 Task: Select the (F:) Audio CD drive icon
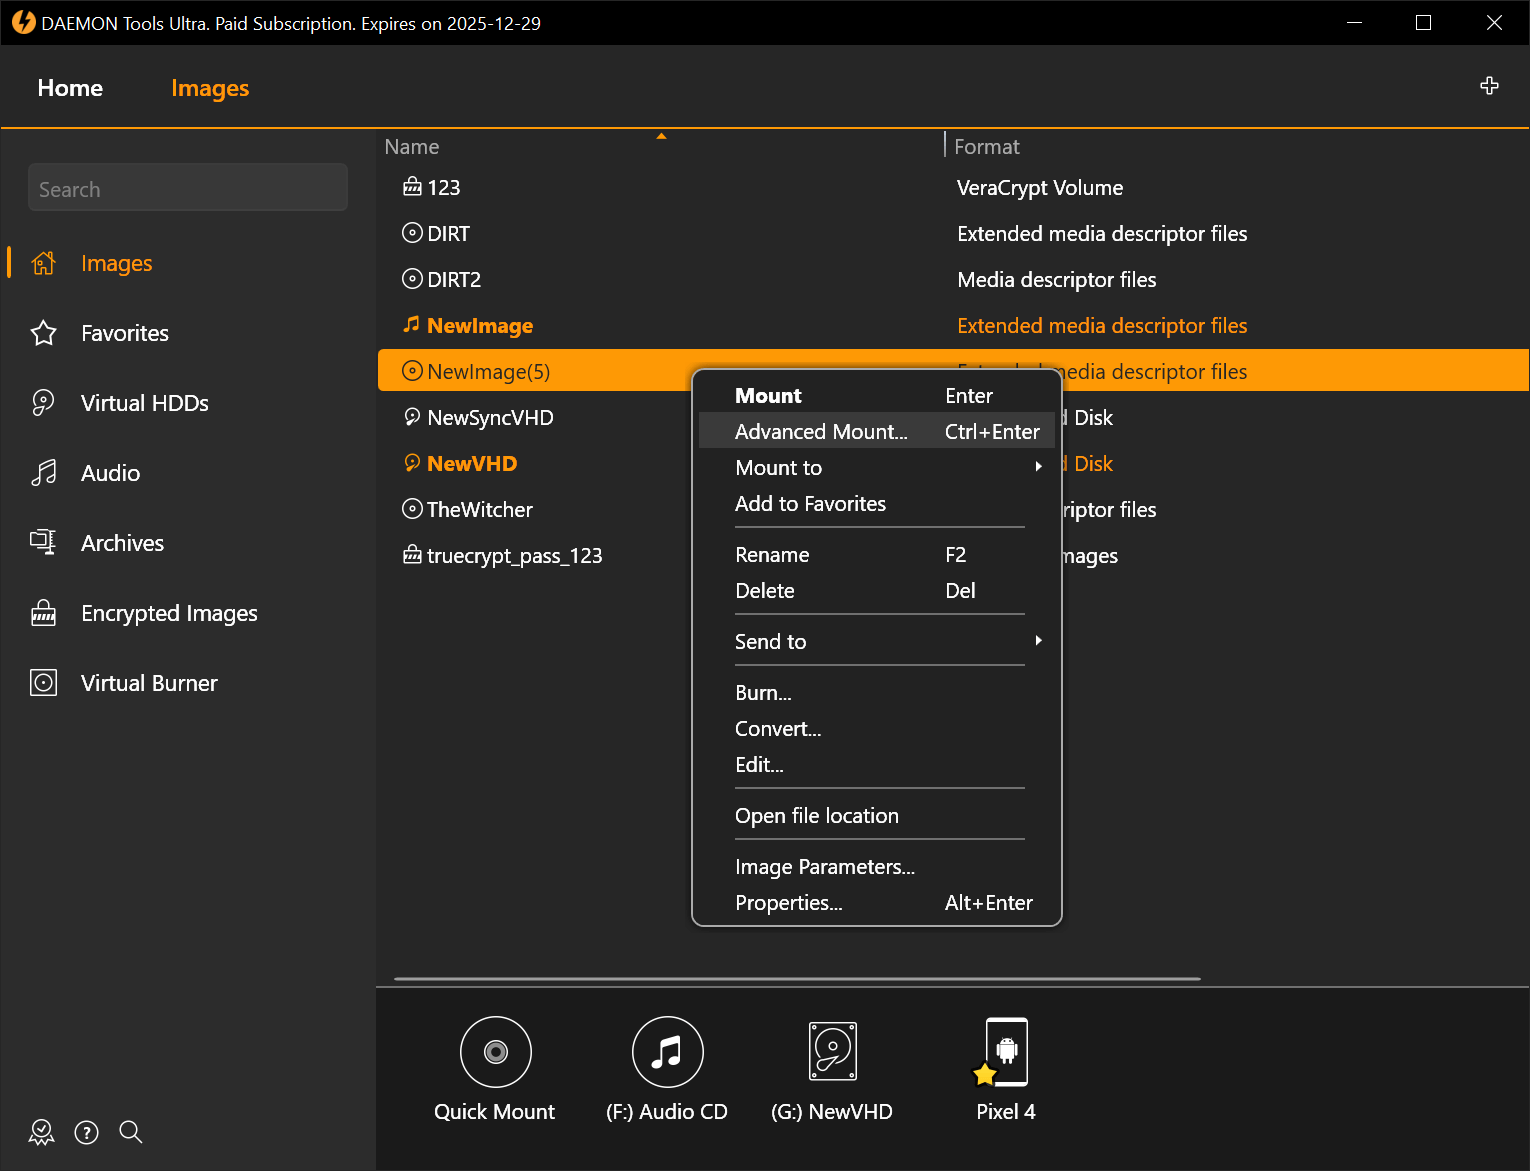[667, 1051]
